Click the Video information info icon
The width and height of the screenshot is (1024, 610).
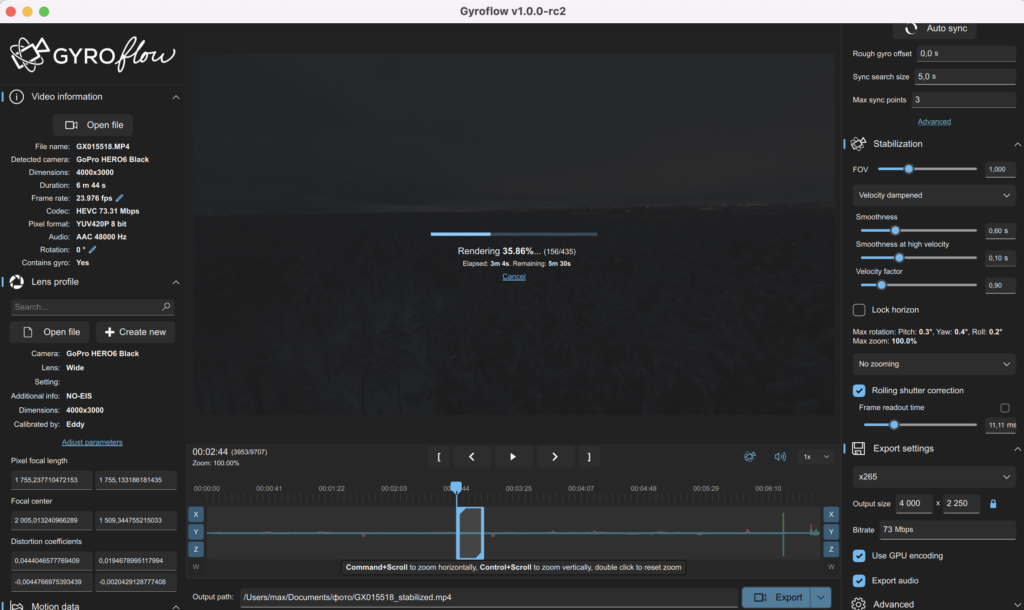16,97
